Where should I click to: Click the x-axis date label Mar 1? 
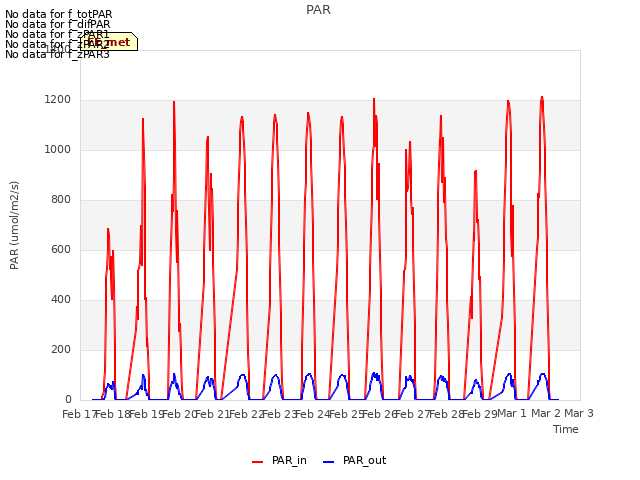point(512,413)
